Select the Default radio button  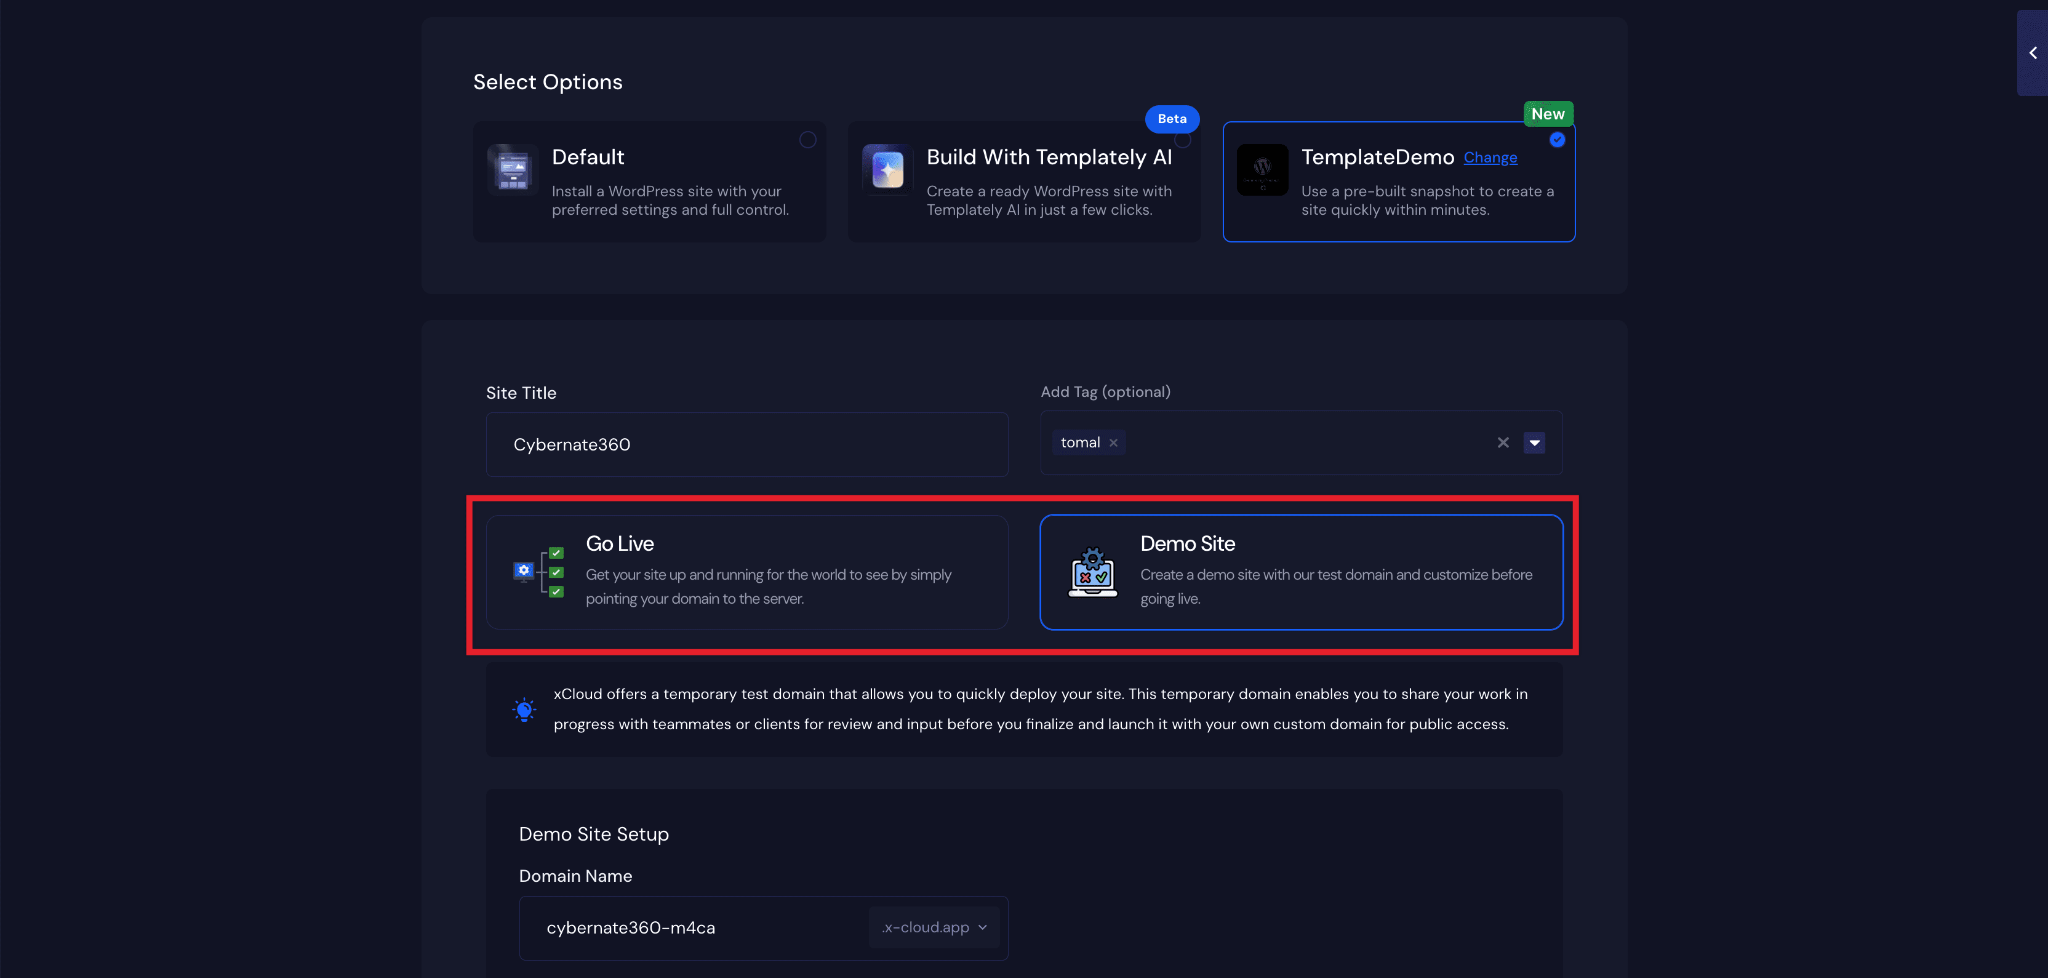[x=808, y=140]
